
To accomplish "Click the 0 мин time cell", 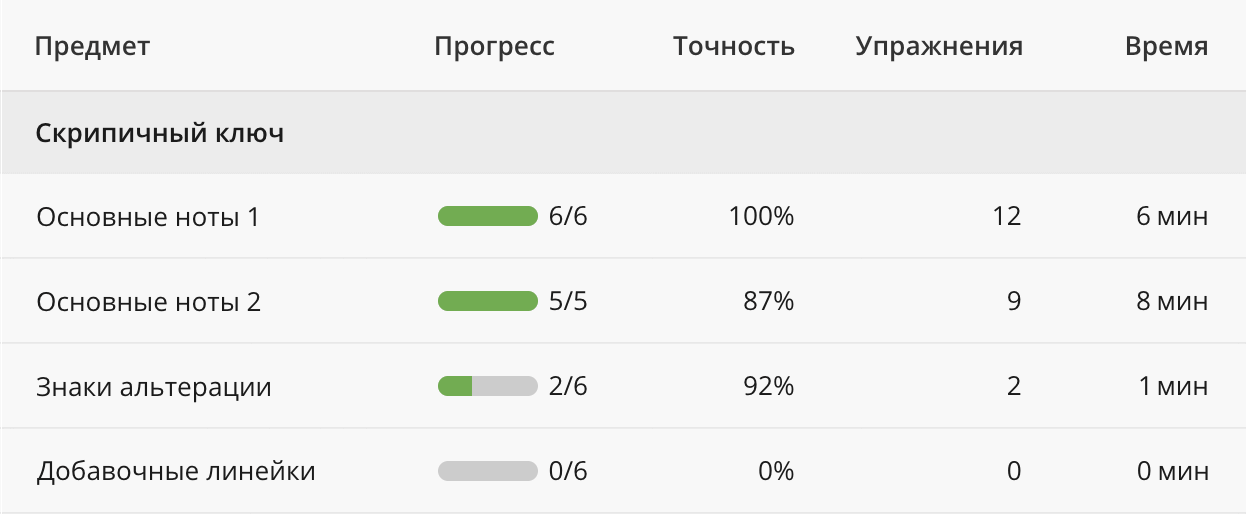I will (1172, 471).
